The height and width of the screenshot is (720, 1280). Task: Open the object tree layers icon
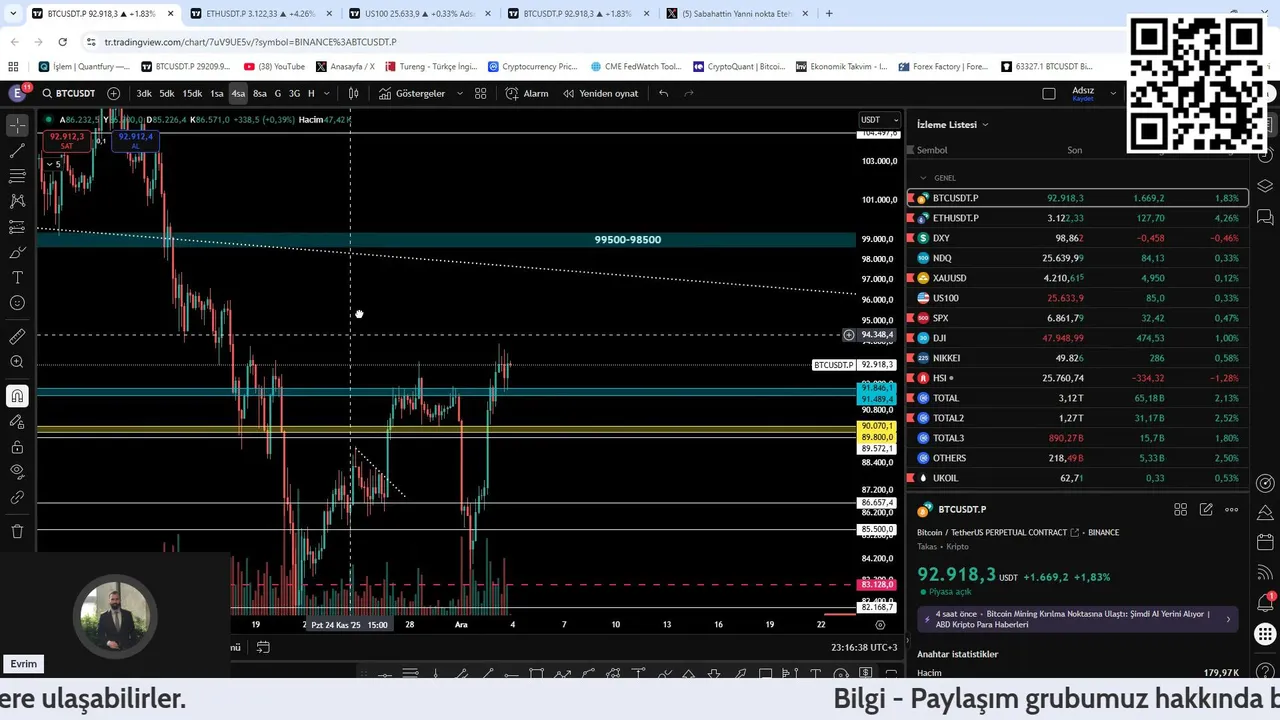click(x=1265, y=186)
